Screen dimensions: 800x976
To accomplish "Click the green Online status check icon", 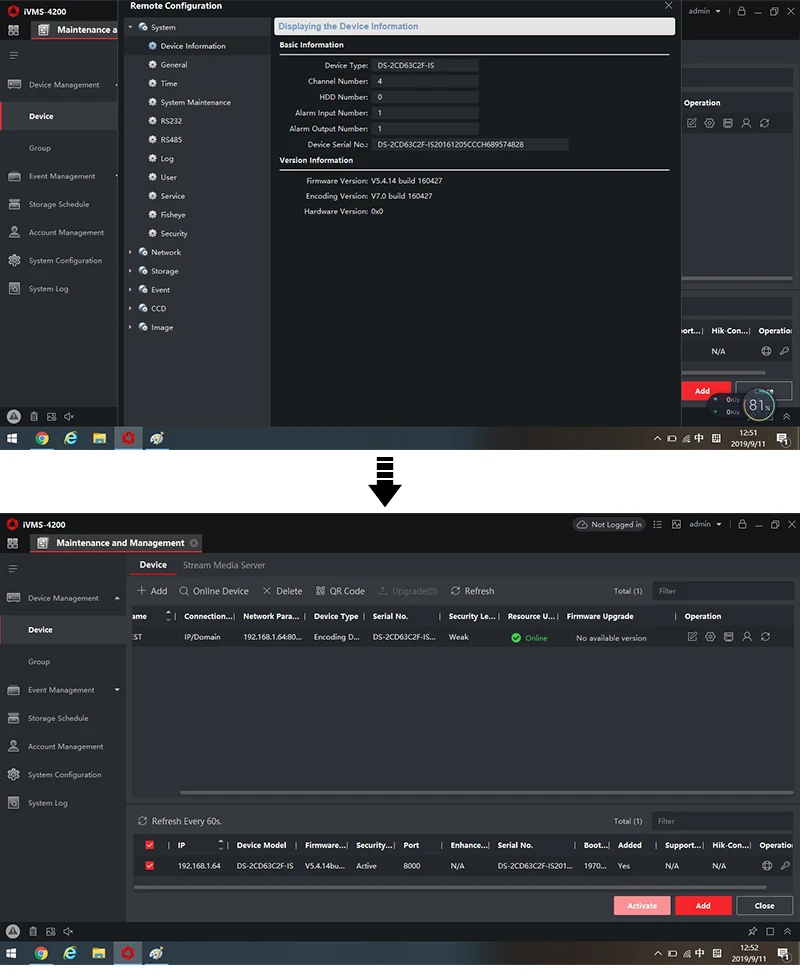I will (516, 638).
